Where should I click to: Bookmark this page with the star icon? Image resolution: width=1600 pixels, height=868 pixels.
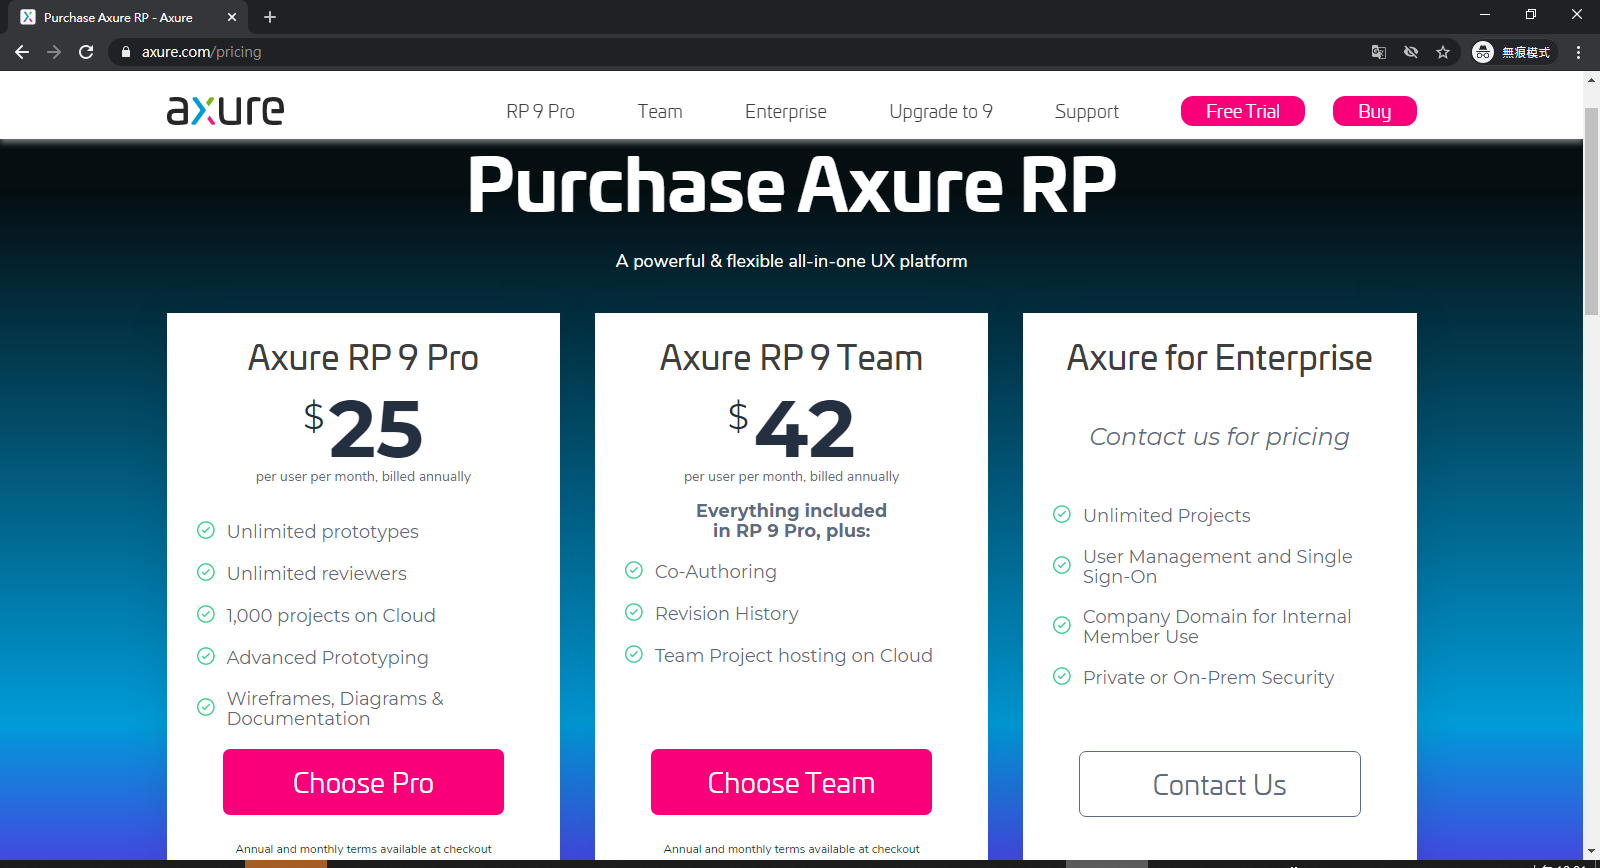[1443, 52]
